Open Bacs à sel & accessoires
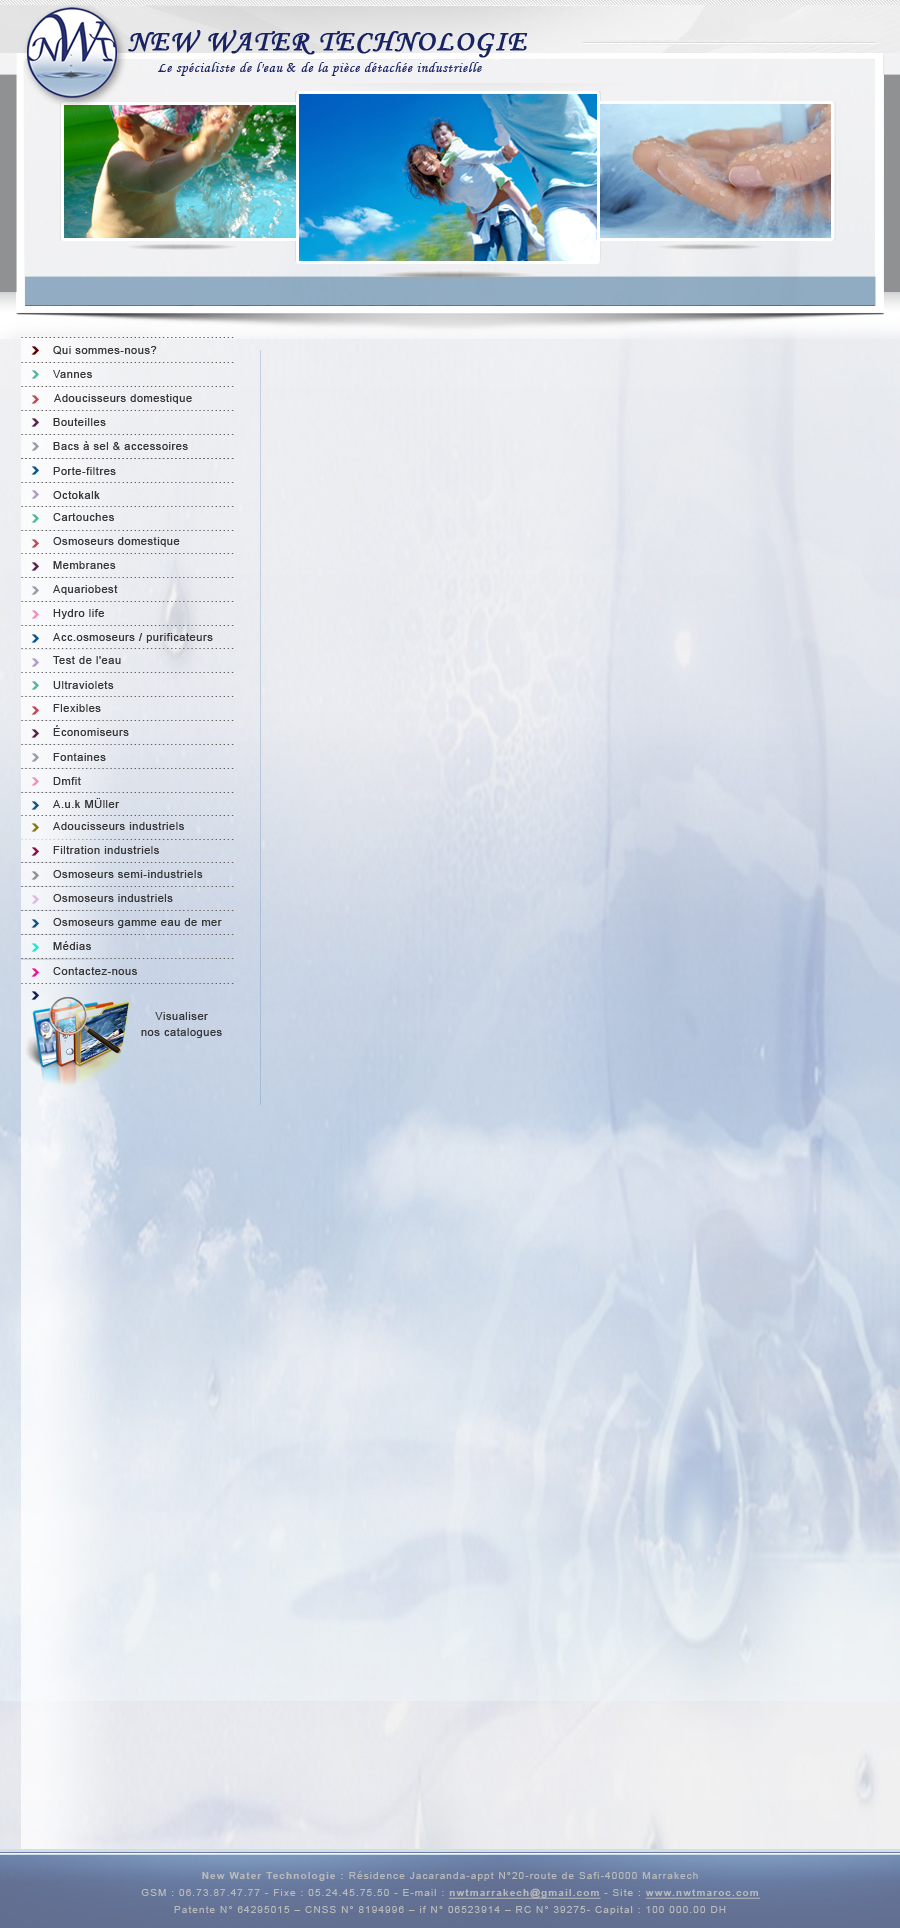The width and height of the screenshot is (900, 1928). coord(120,446)
